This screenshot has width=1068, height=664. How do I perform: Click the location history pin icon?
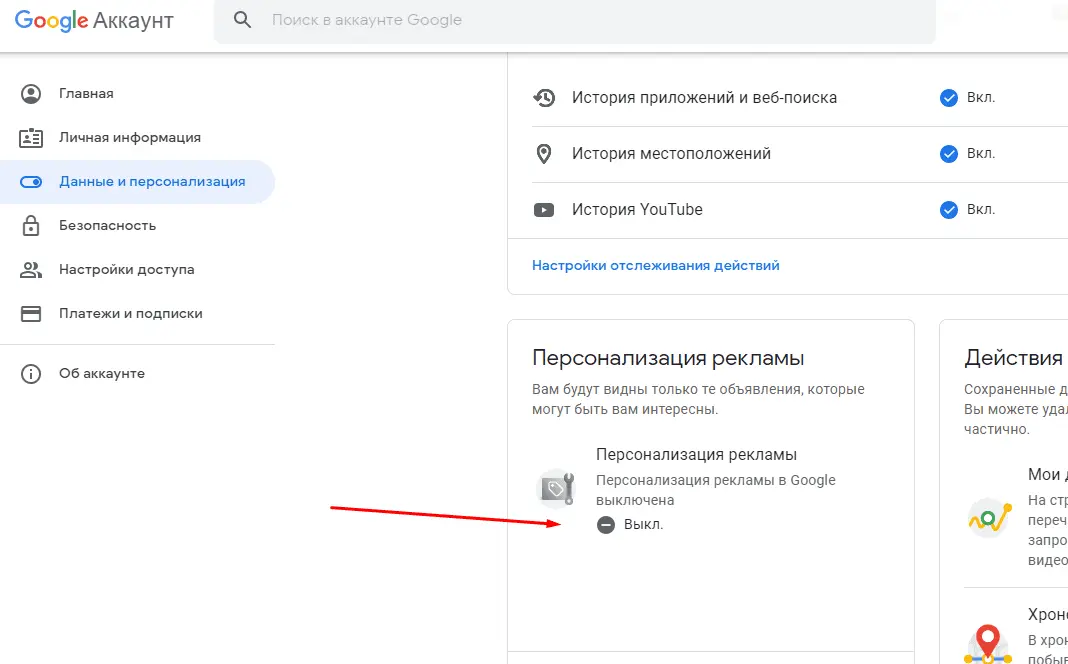tap(544, 154)
